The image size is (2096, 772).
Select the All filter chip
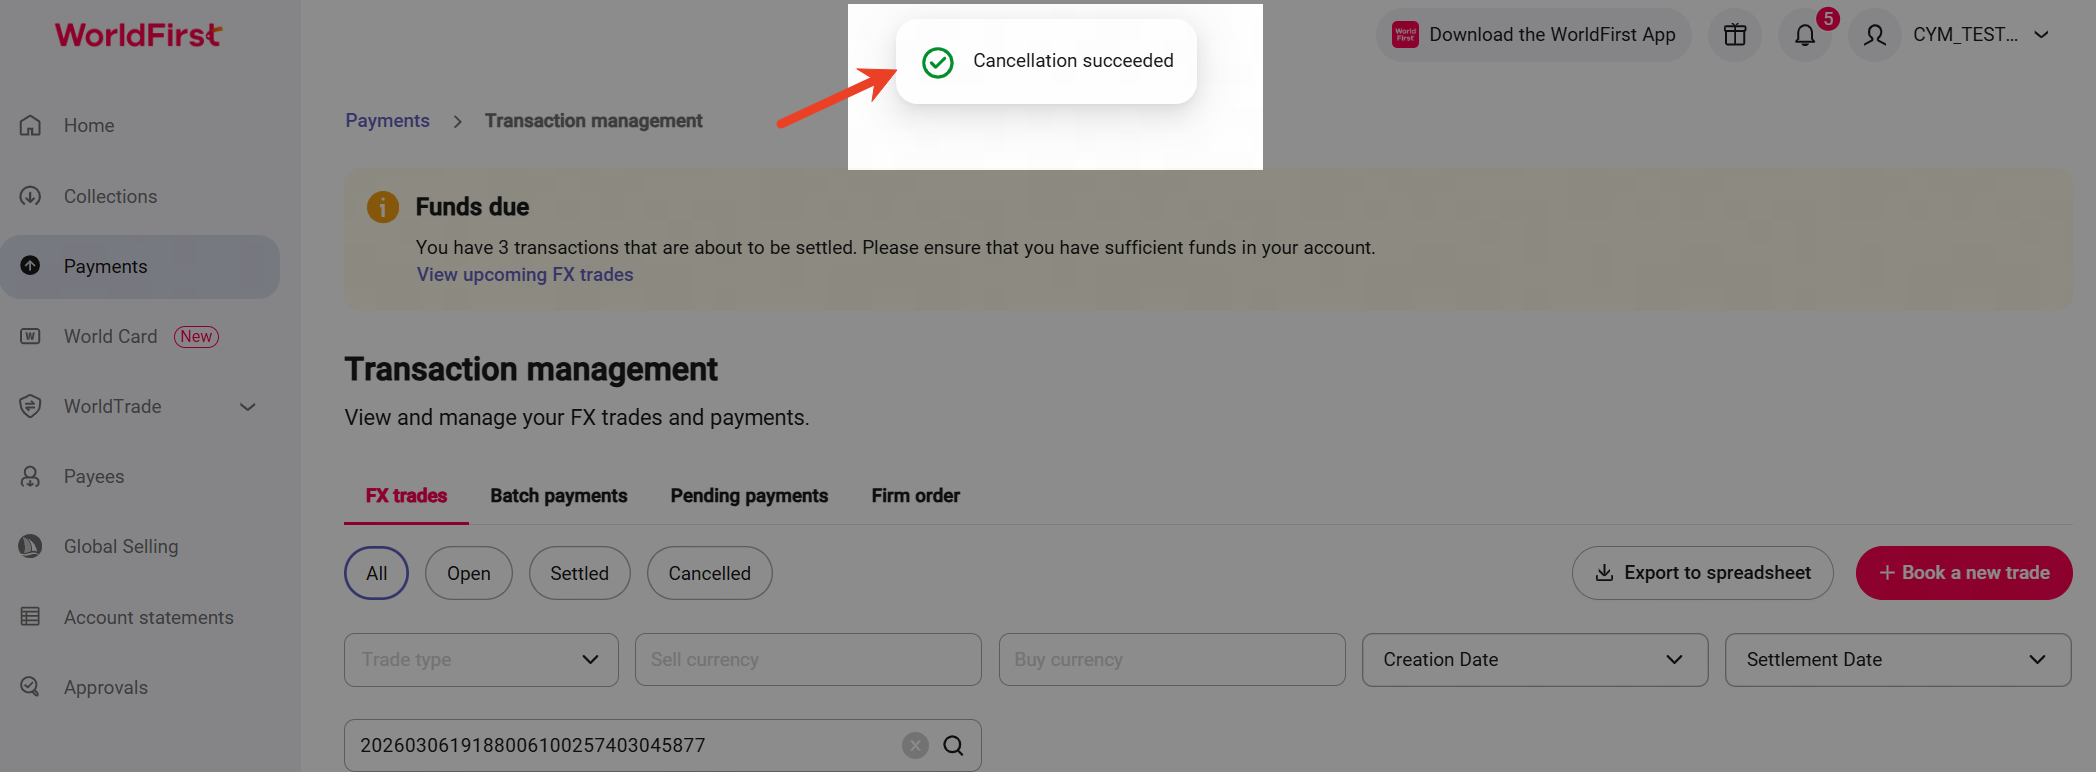(x=376, y=573)
